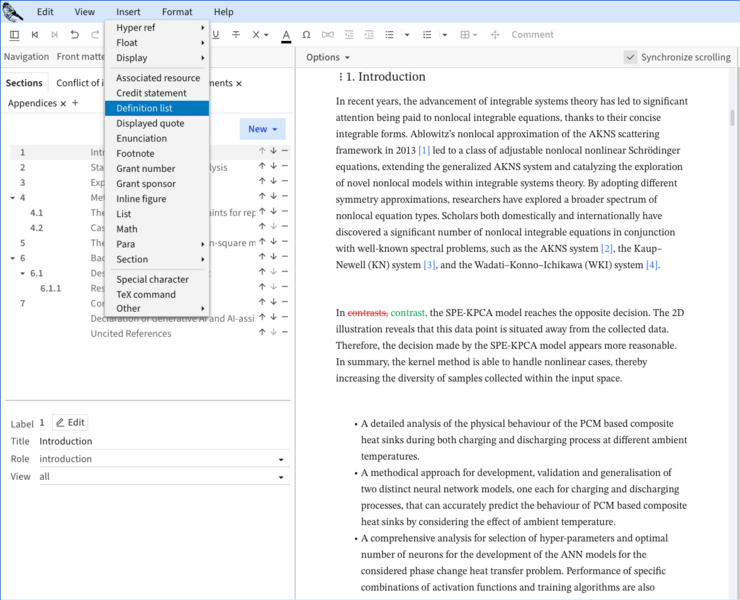This screenshot has width=740, height=600.
Task: Open the Role dropdown
Action: (x=162, y=459)
